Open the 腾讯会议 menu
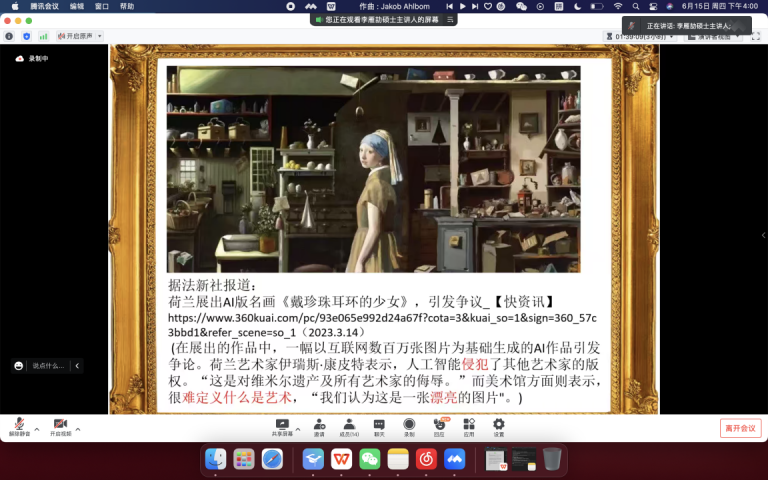 (45, 6)
